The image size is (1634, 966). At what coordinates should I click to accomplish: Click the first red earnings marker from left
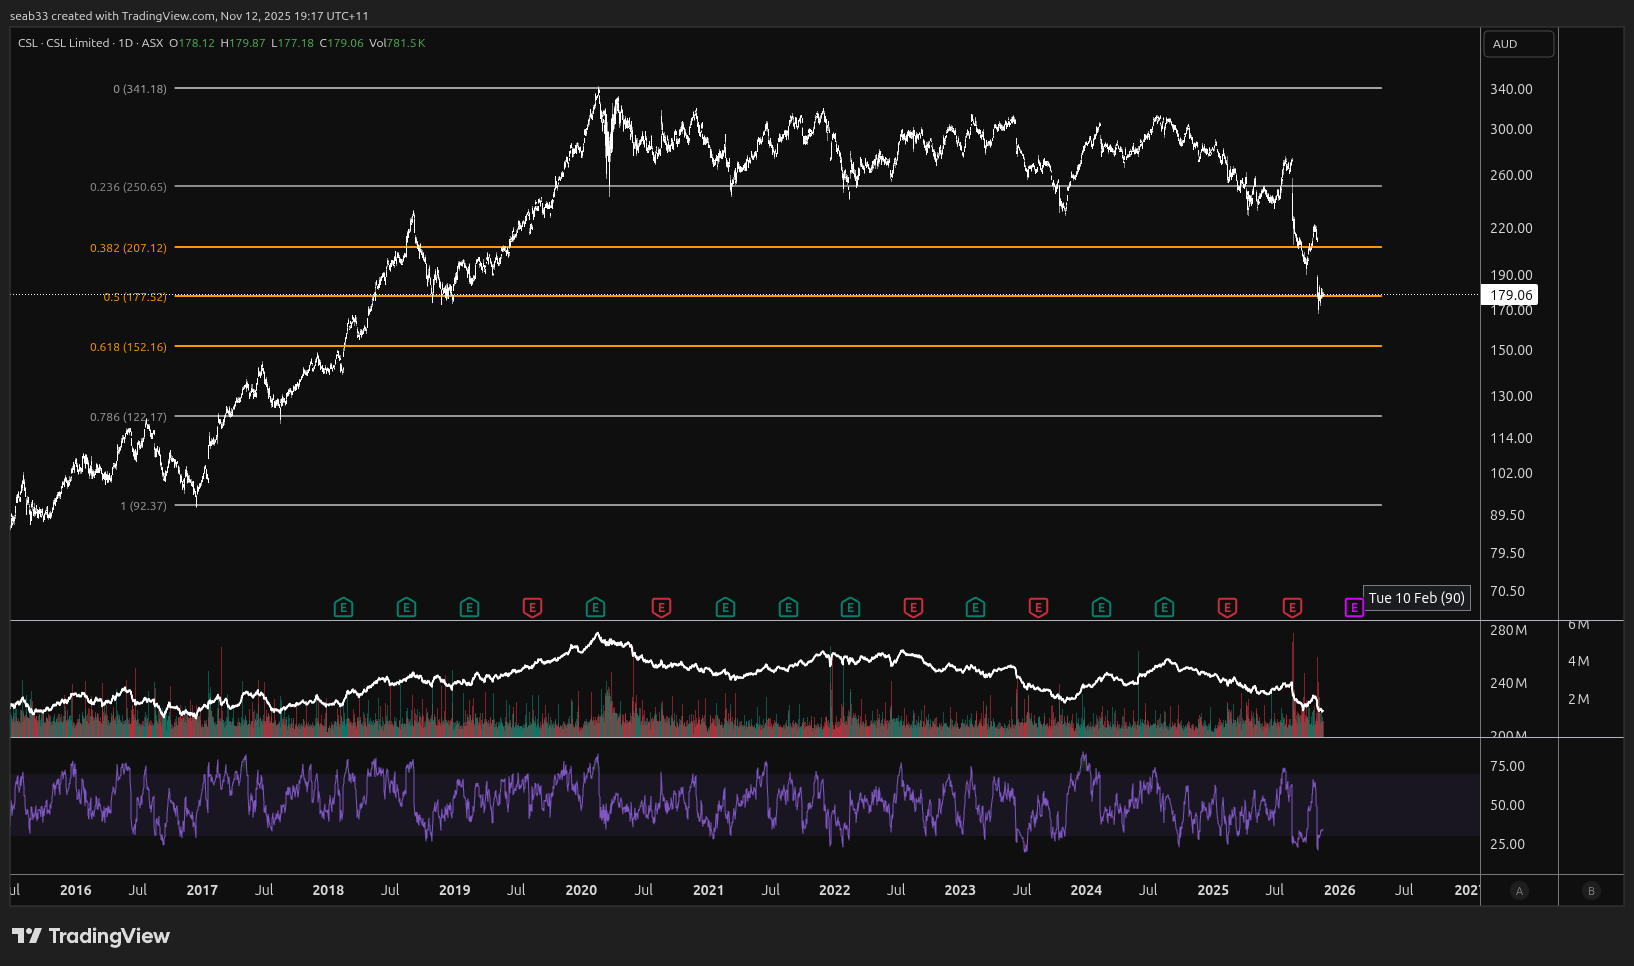coord(532,607)
